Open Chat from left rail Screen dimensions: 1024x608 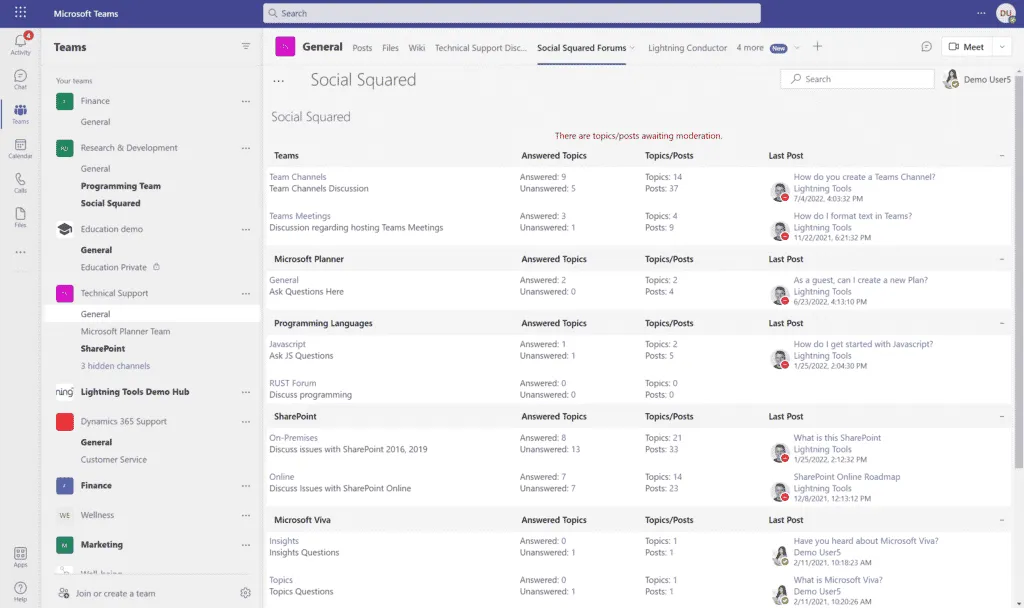pyautogui.click(x=20, y=79)
